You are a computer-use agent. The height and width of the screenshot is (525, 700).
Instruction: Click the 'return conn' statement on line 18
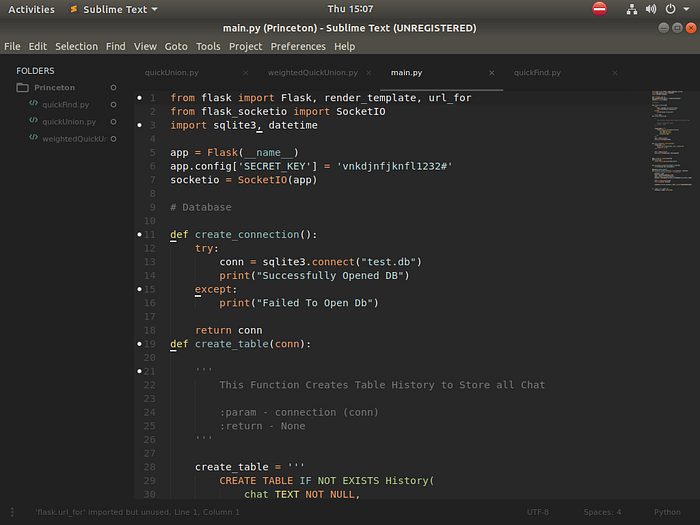point(229,330)
